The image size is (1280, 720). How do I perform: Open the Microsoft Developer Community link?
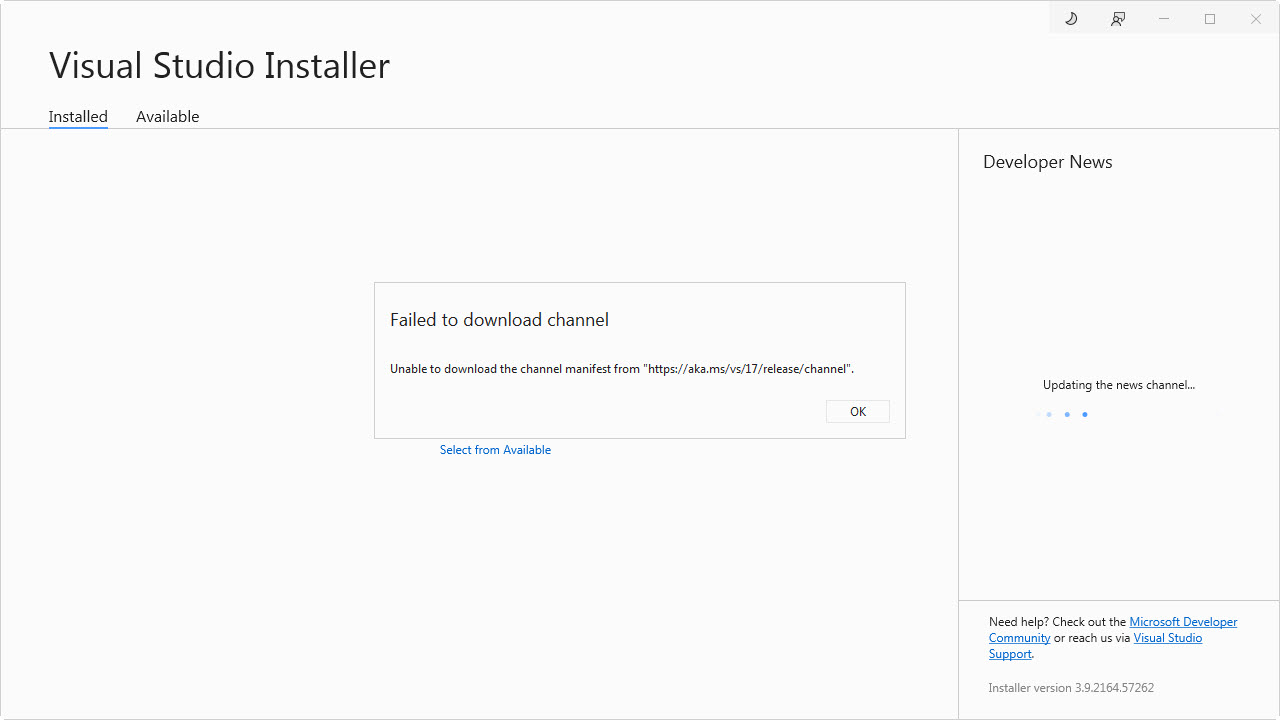(x=1183, y=622)
